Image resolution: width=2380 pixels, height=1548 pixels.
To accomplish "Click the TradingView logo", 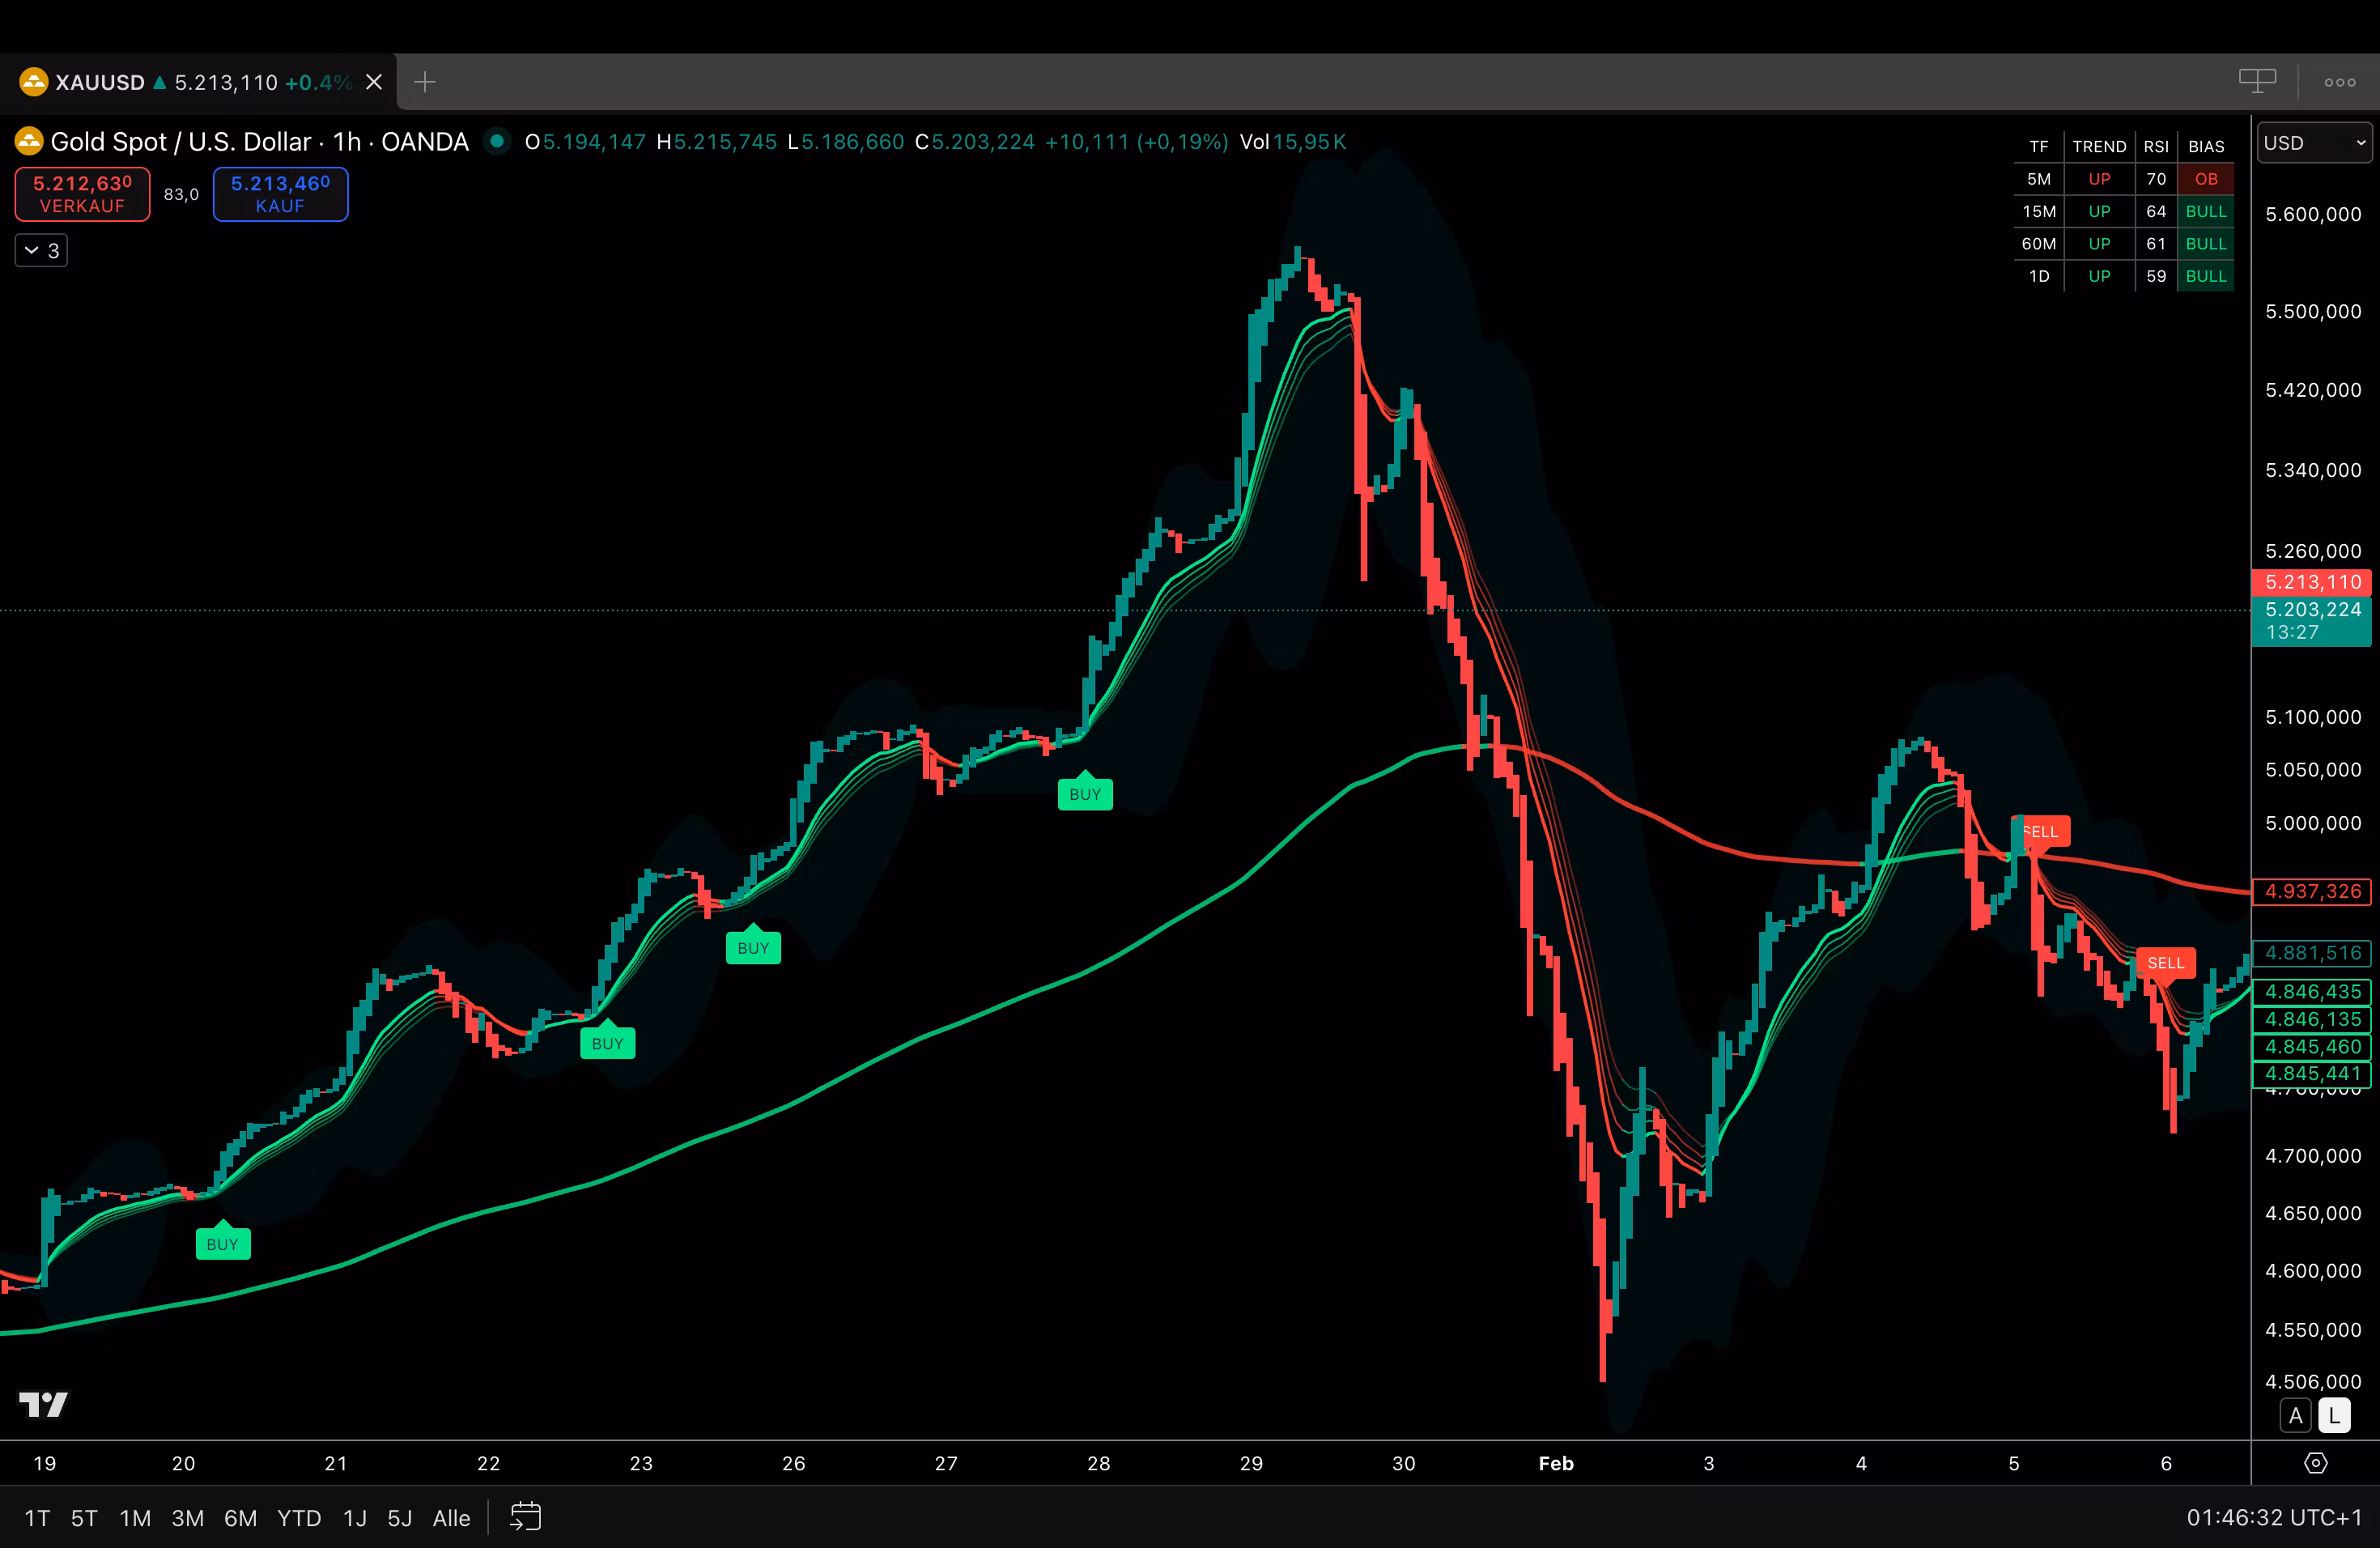I will (44, 1404).
